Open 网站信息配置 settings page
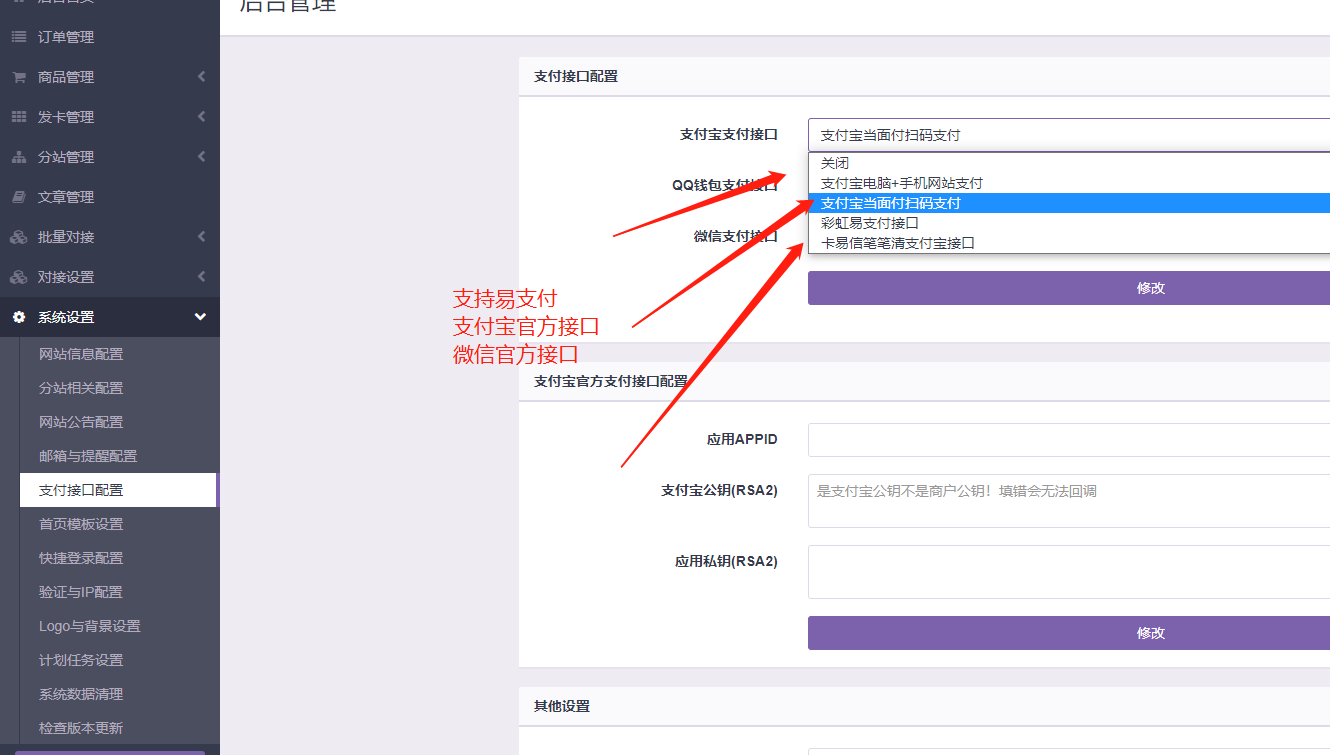Viewport: 1330px width, 755px height. (x=81, y=354)
